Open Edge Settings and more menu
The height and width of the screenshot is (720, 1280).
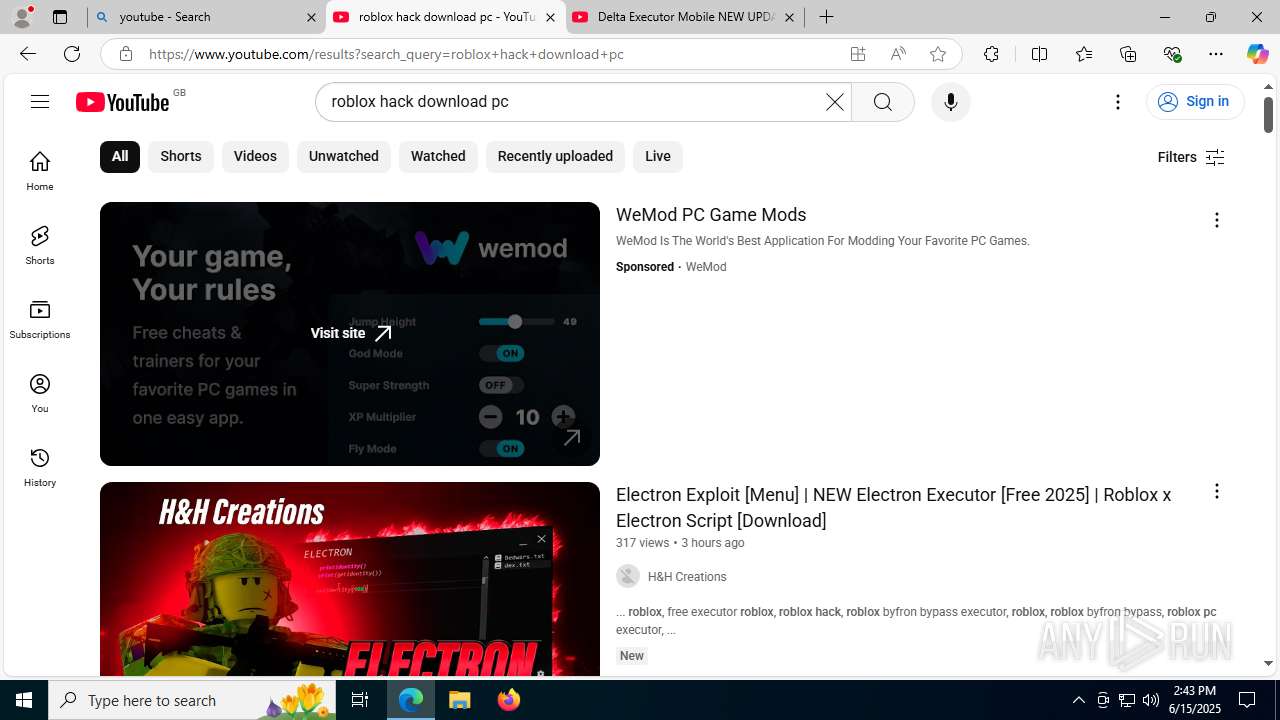tap(1216, 54)
